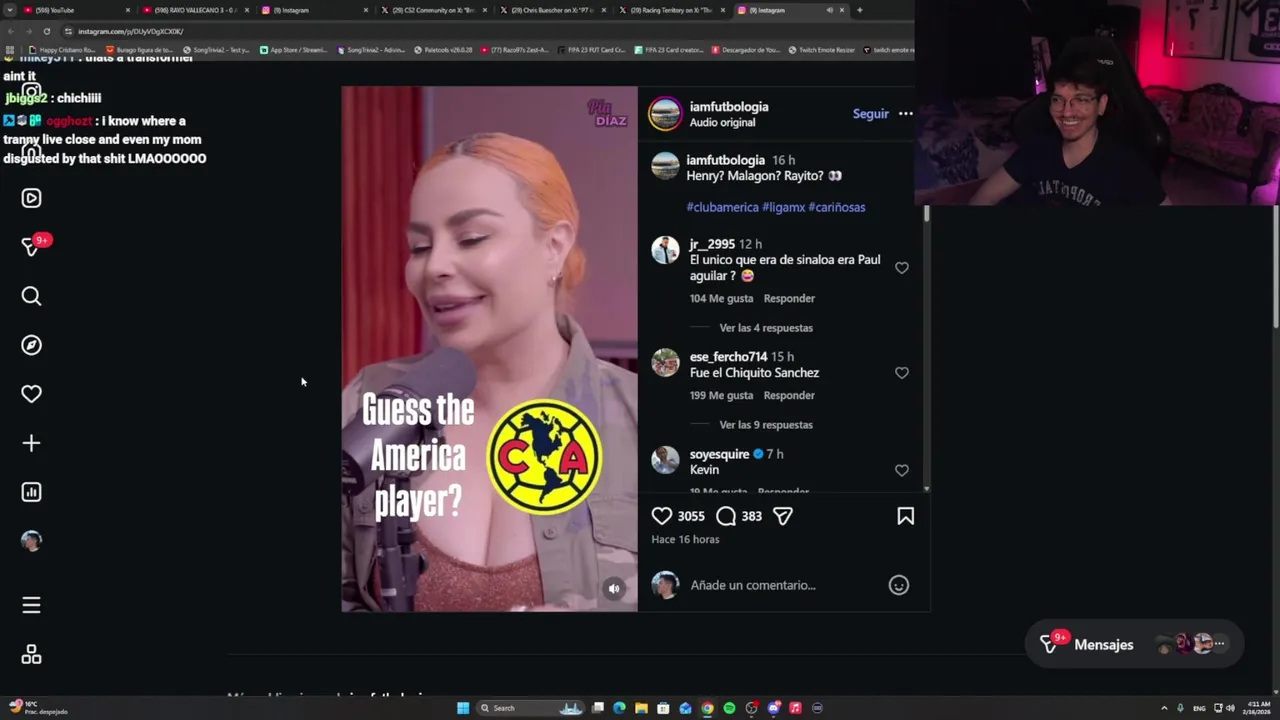Open the #cariñosas hashtag
The image size is (1280, 720).
pyautogui.click(x=837, y=207)
